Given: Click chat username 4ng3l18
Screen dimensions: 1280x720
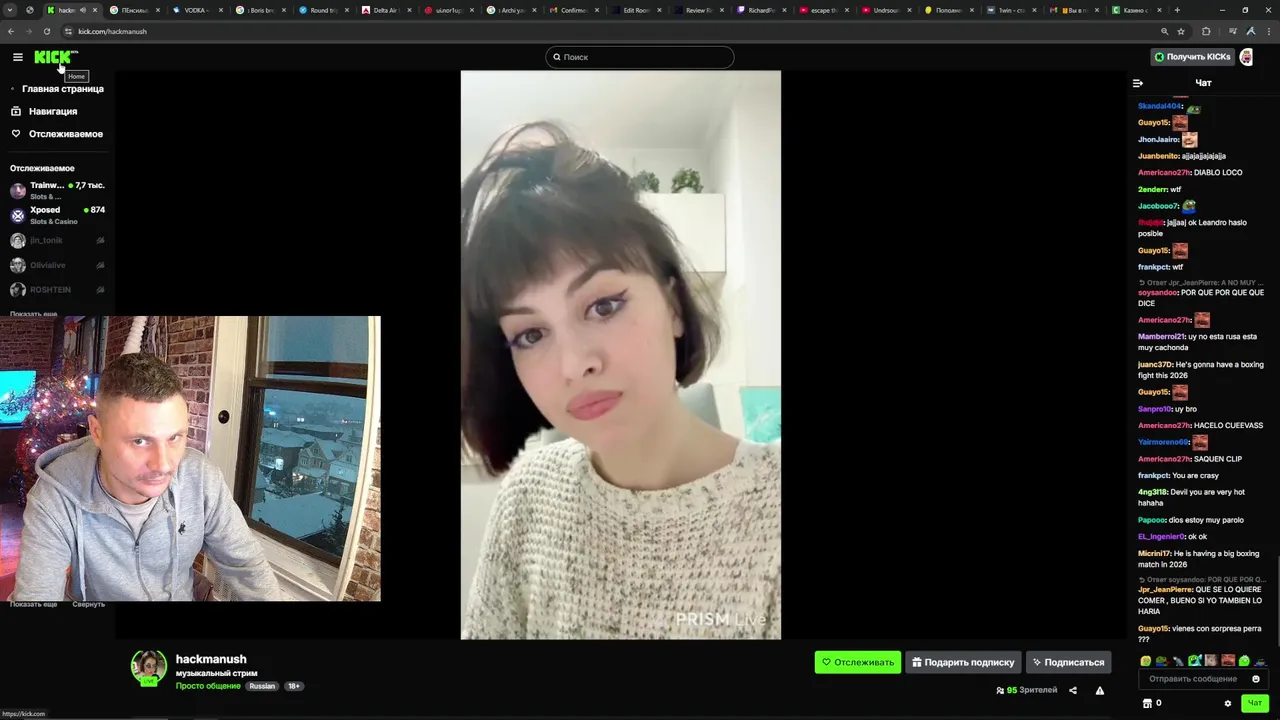Looking at the screenshot, I should [1153, 492].
